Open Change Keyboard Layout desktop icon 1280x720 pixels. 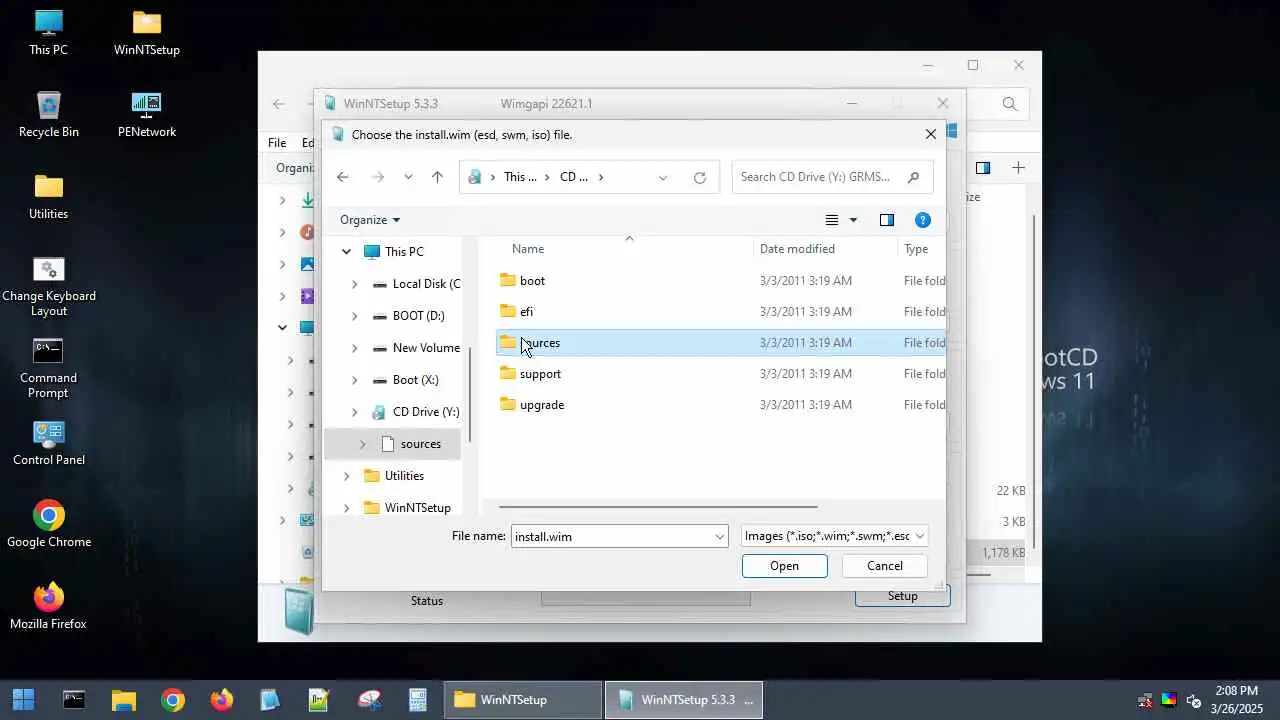tap(48, 286)
